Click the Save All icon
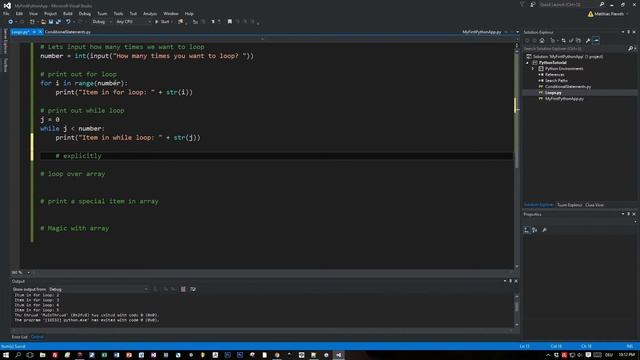Image resolution: width=640 pixels, height=360 pixels. [58, 22]
